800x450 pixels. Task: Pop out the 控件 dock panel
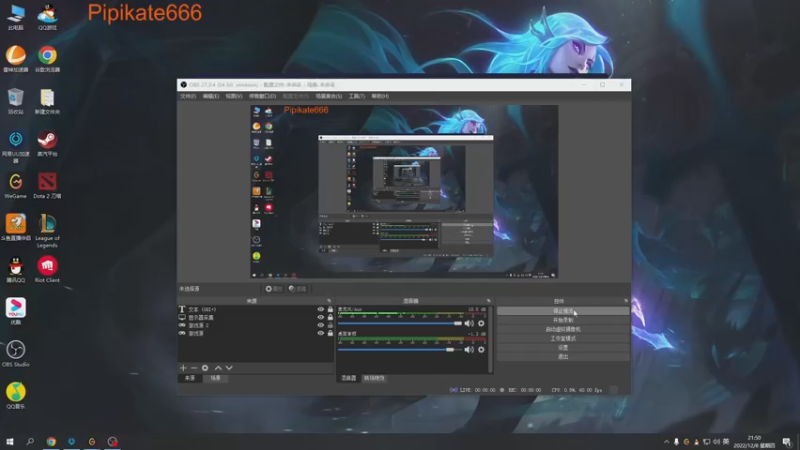click(x=626, y=301)
